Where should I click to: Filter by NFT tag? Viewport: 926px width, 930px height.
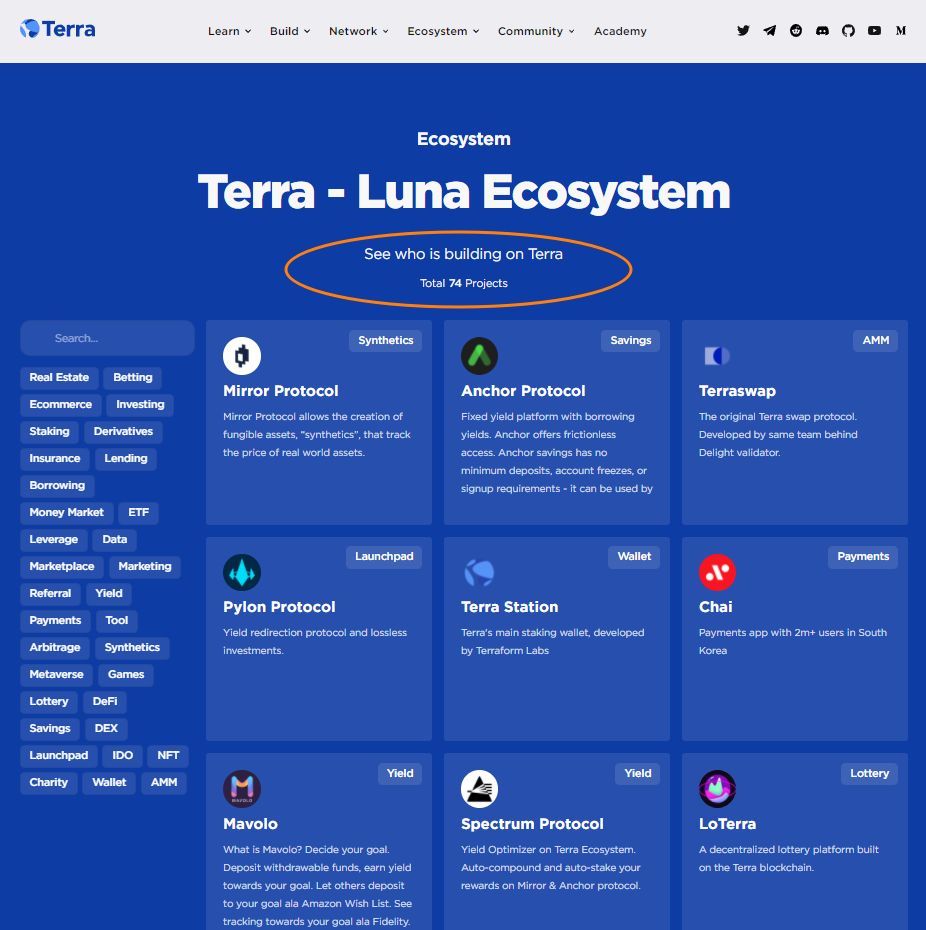coord(168,756)
